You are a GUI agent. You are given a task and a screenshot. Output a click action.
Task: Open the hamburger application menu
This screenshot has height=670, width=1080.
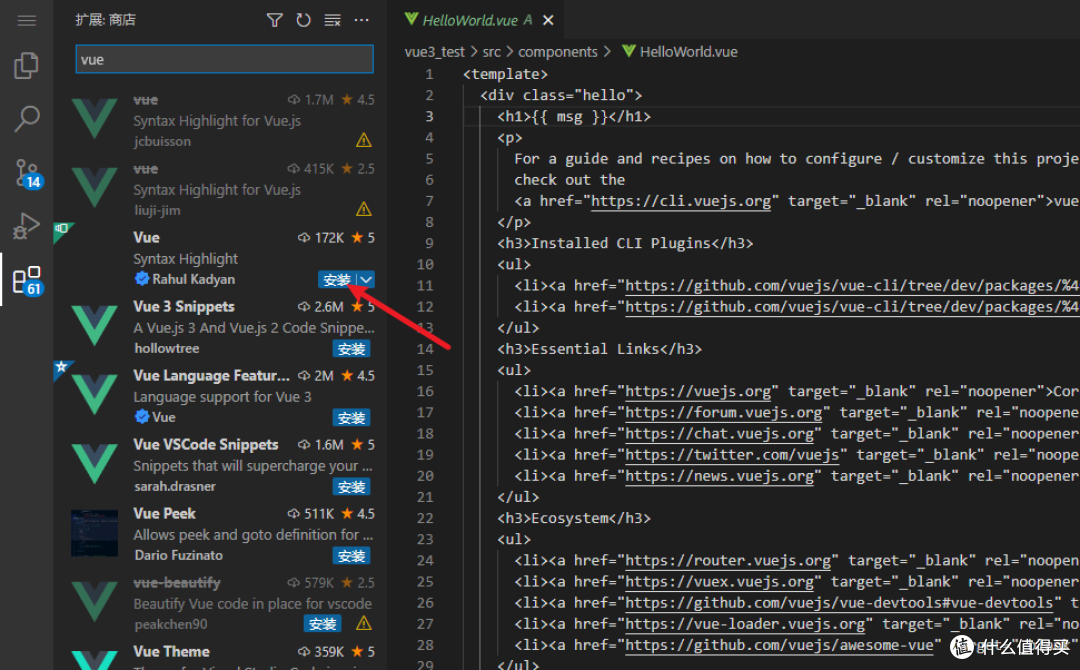pos(26,19)
